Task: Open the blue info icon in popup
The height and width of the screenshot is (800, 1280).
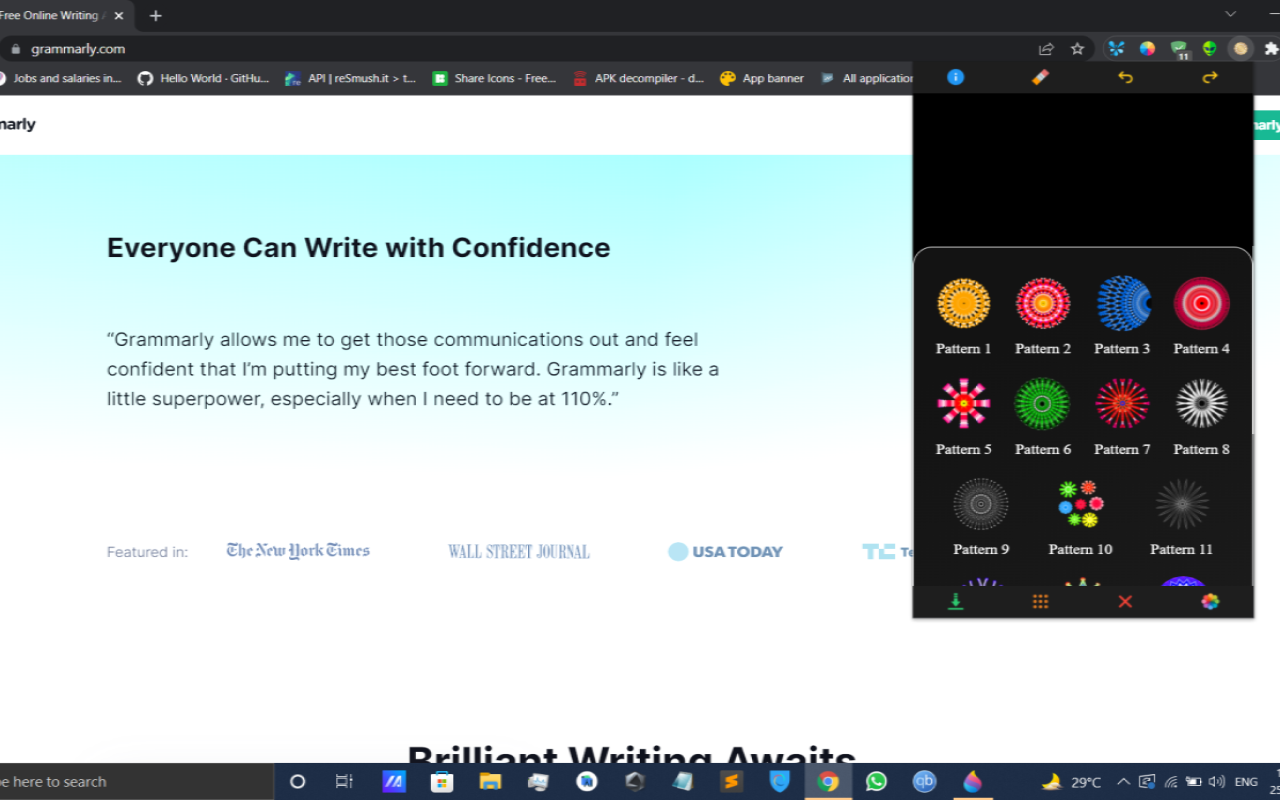Action: point(955,77)
